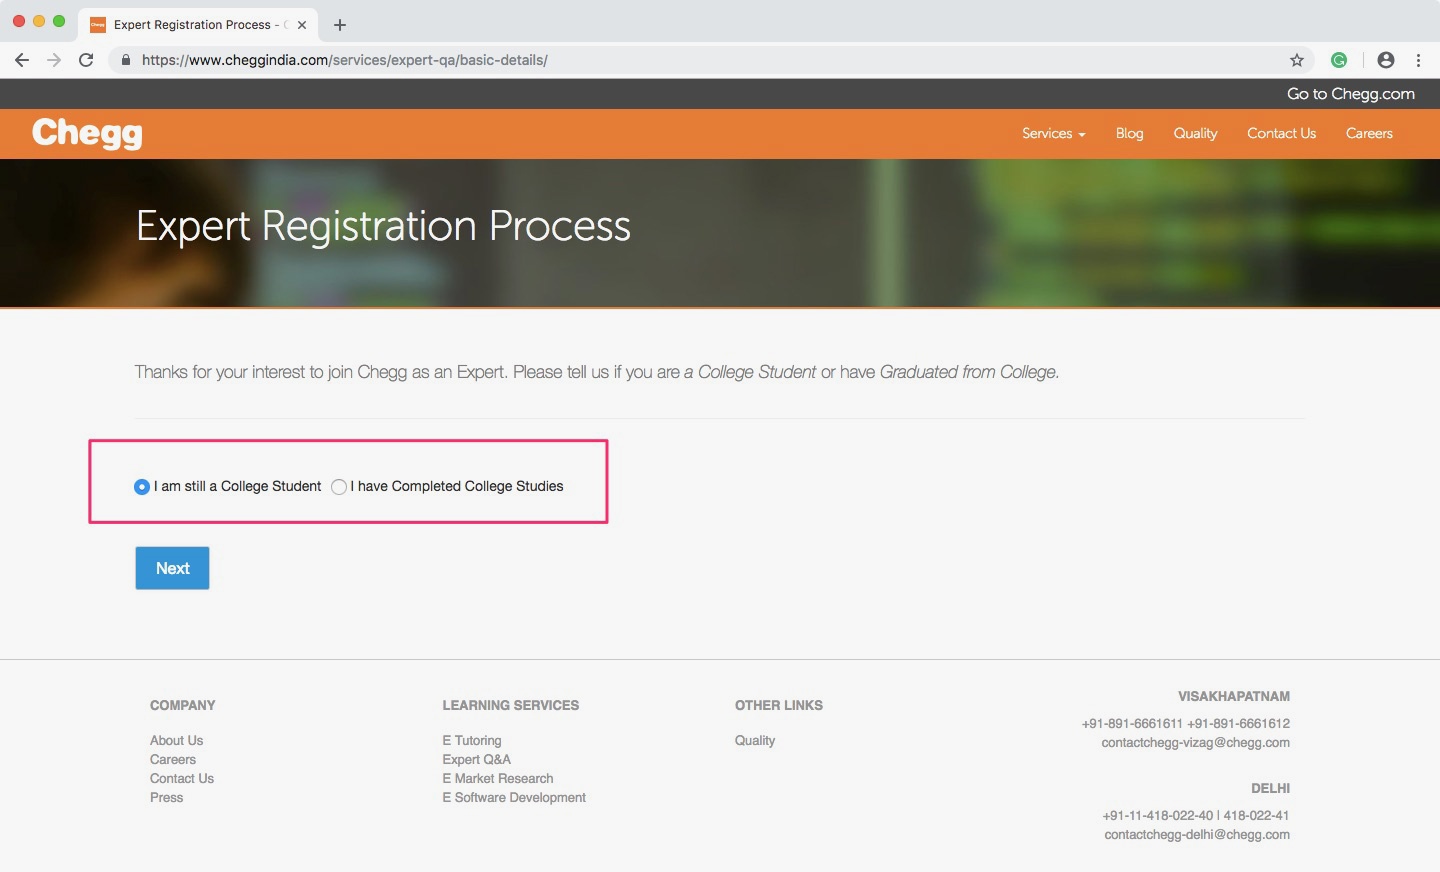The height and width of the screenshot is (872, 1440).
Task: Click the contactchegg-vizag@chegg.com email
Action: click(1195, 743)
